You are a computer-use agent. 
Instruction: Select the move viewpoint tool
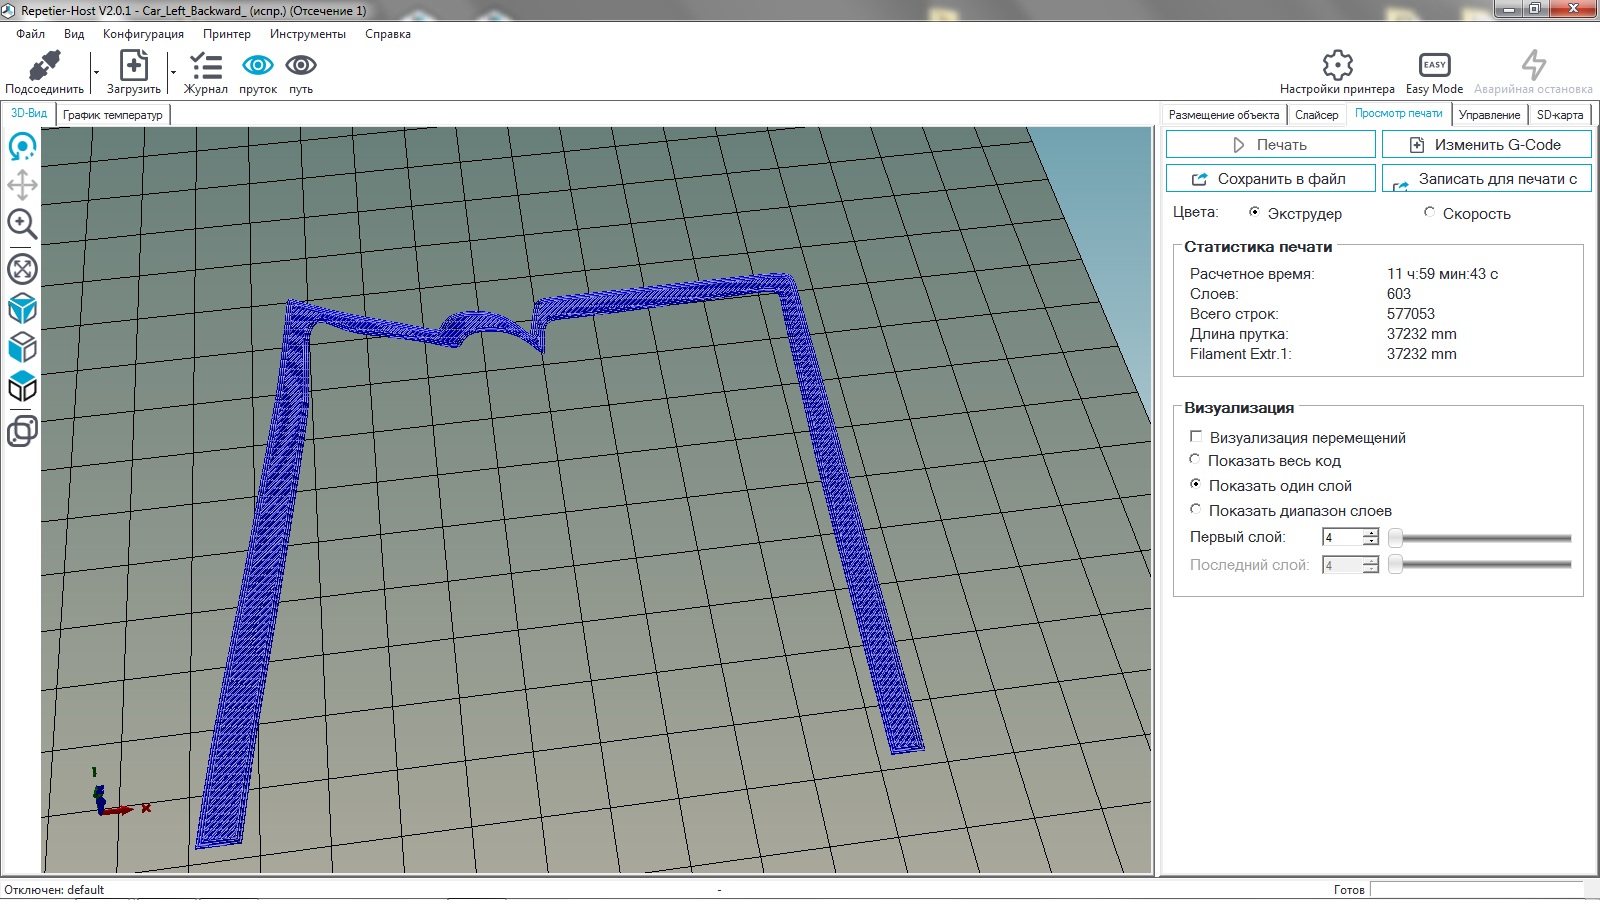(22, 185)
